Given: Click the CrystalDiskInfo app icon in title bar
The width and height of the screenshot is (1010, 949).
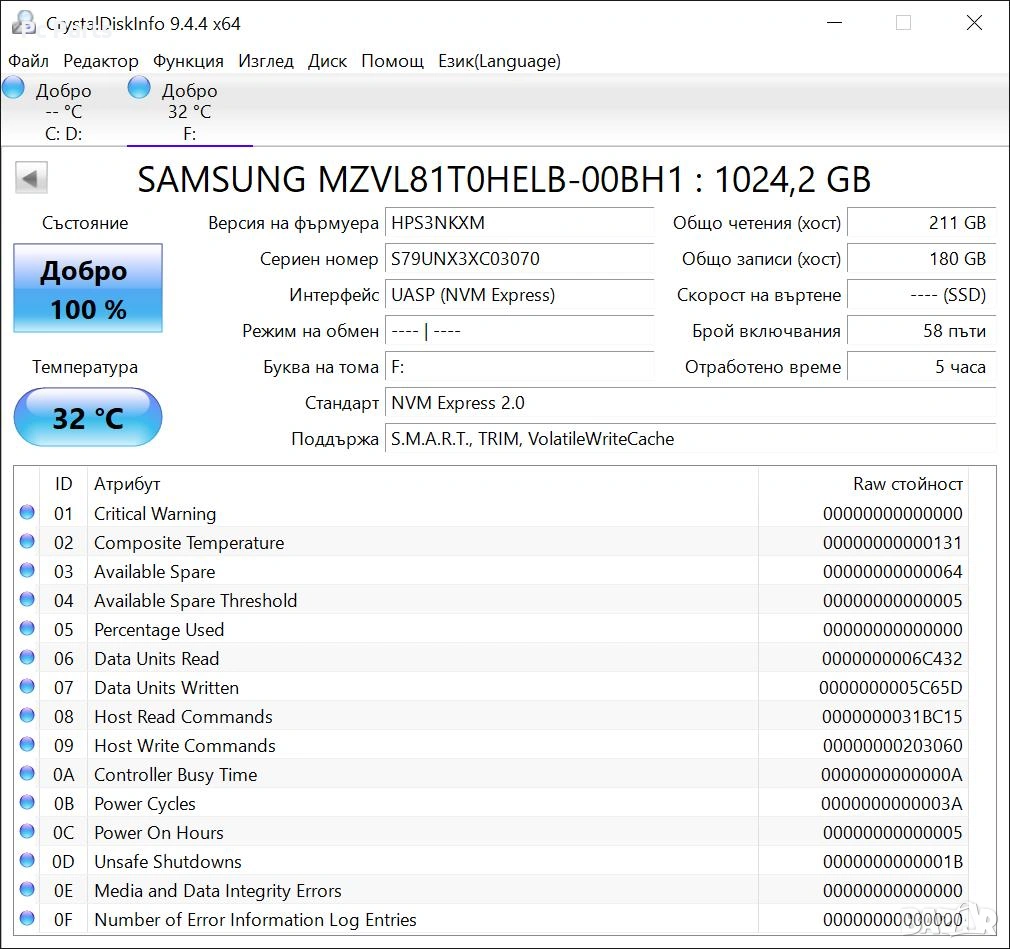Looking at the screenshot, I should coord(25,23).
